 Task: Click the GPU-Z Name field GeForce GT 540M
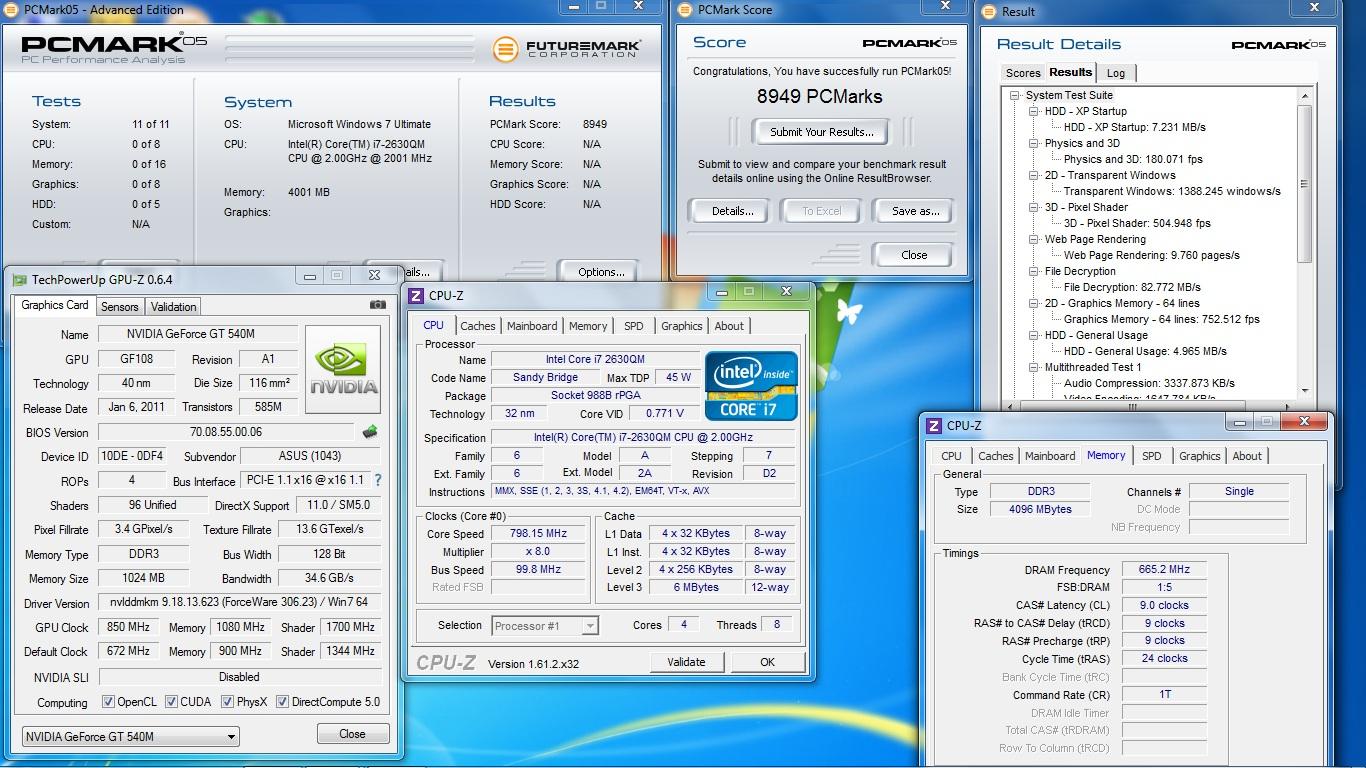[x=198, y=334]
